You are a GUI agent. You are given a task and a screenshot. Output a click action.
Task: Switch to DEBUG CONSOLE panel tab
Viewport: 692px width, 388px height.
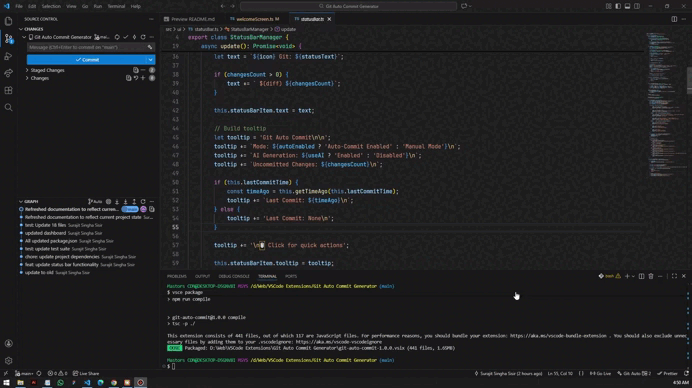[234, 276]
